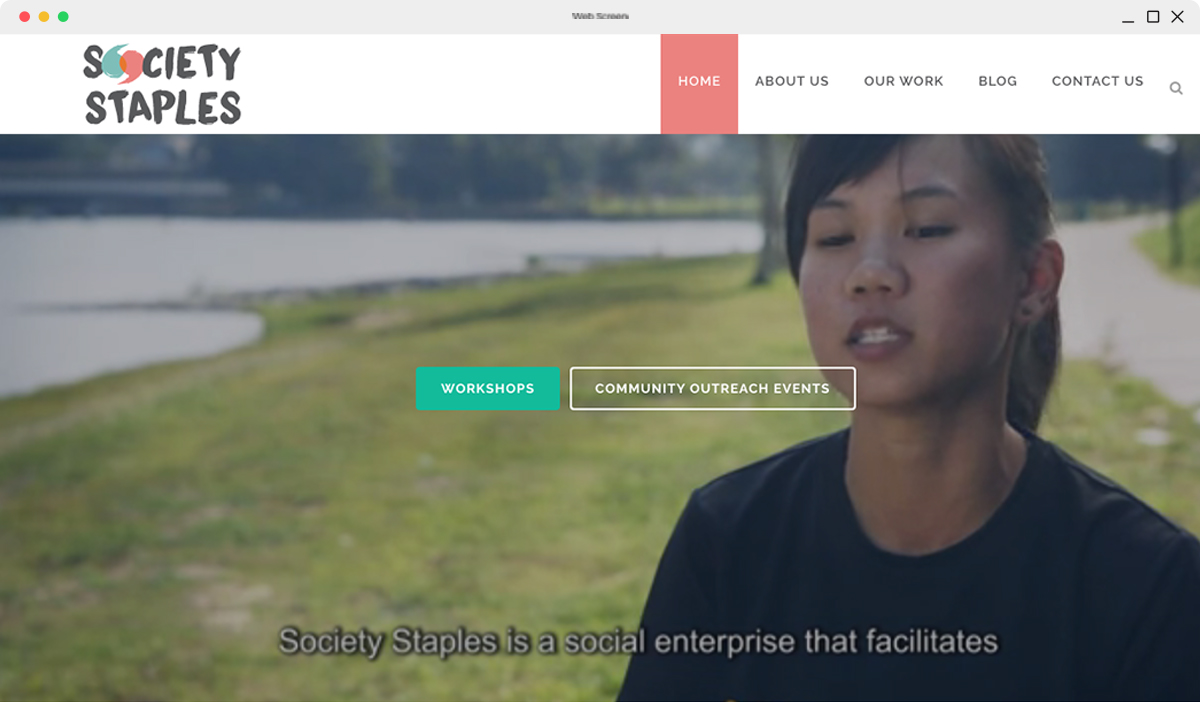Click the yellow traffic-light dot
Image resolution: width=1200 pixels, height=702 pixels.
(44, 17)
